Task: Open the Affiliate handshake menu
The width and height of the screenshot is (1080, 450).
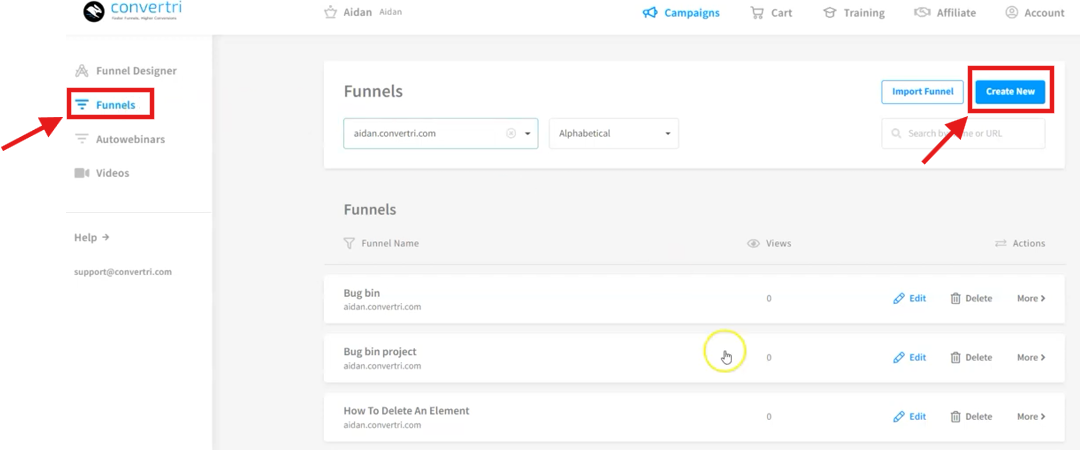Action: point(922,13)
